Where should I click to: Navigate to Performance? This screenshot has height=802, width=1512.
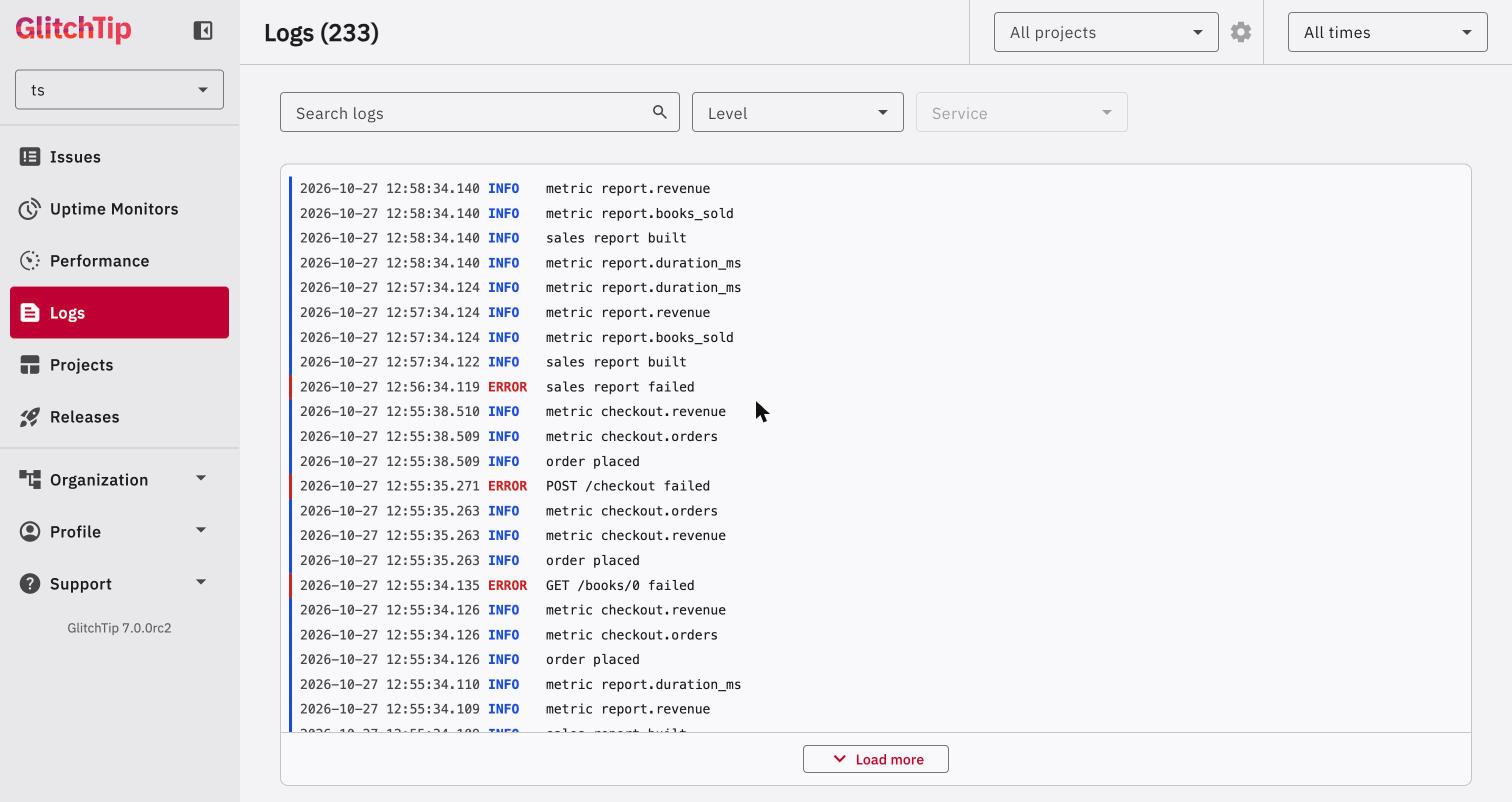coord(119,261)
